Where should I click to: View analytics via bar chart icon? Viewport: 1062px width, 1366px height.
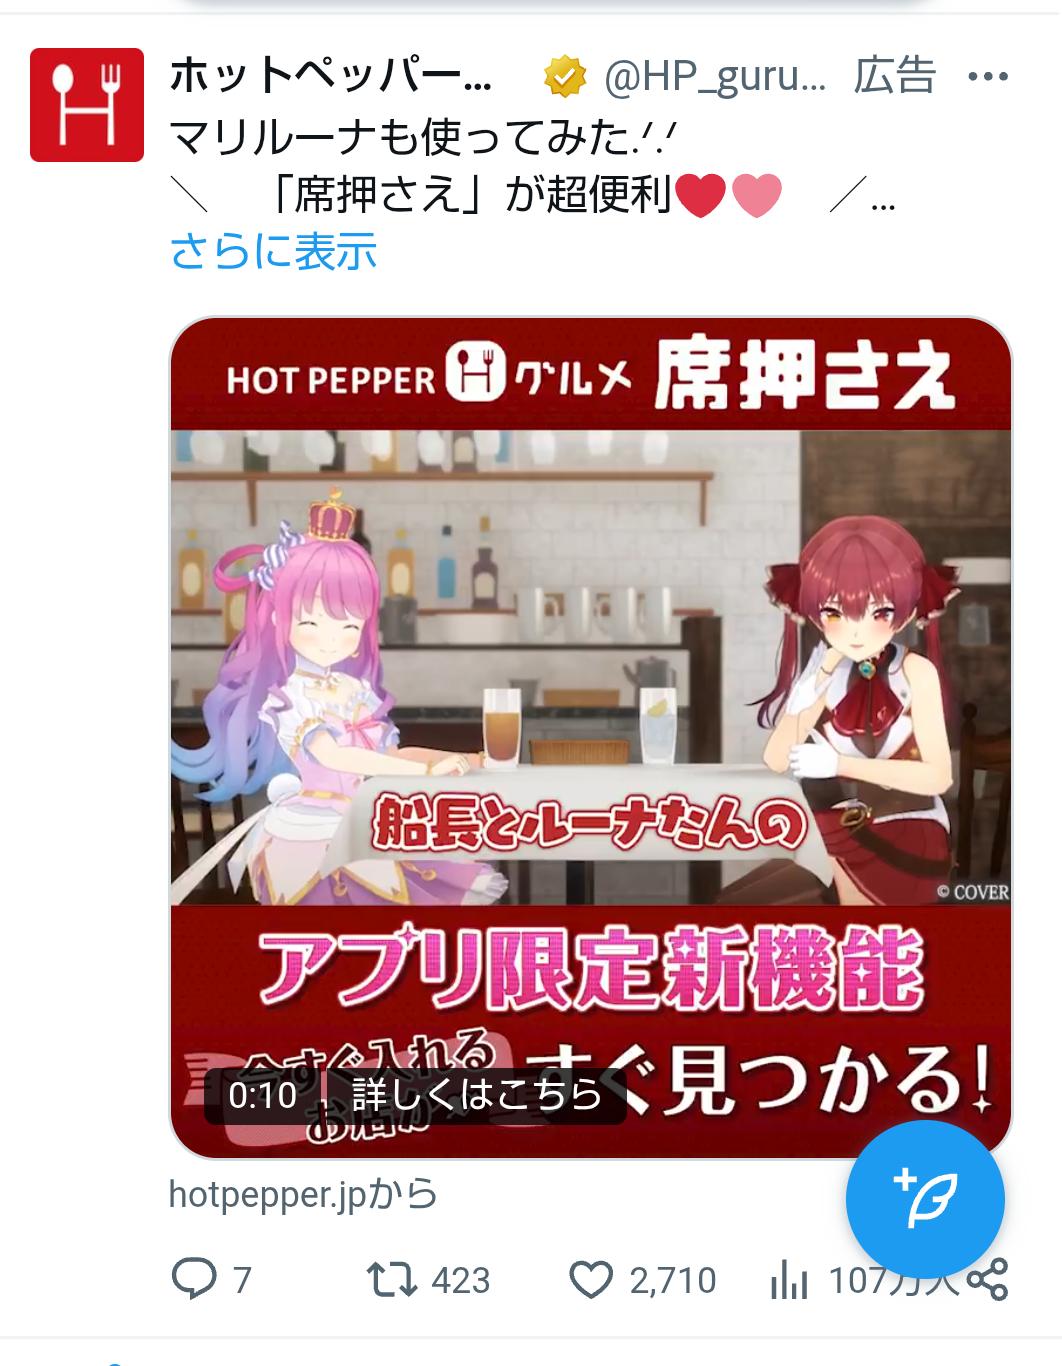click(x=789, y=1279)
